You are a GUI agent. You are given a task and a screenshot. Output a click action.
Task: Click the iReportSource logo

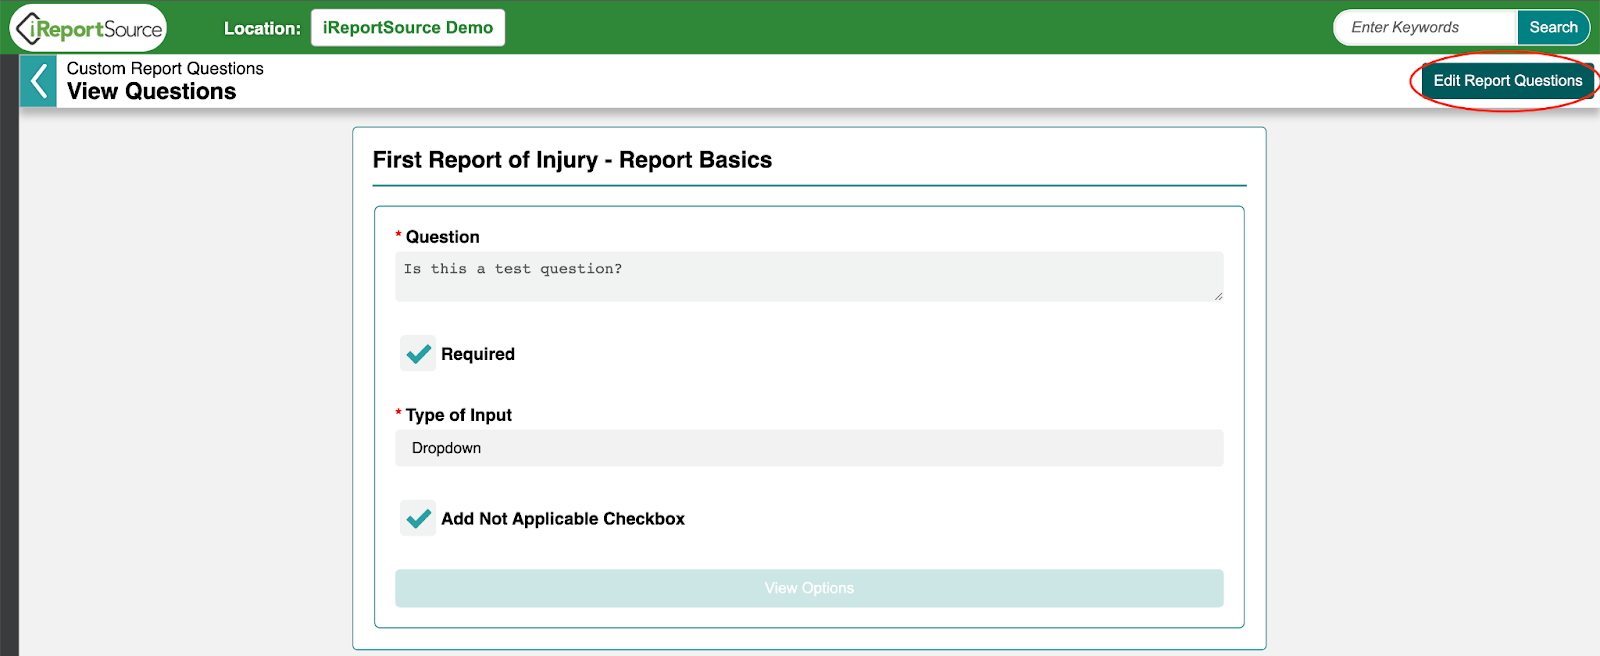click(88, 28)
